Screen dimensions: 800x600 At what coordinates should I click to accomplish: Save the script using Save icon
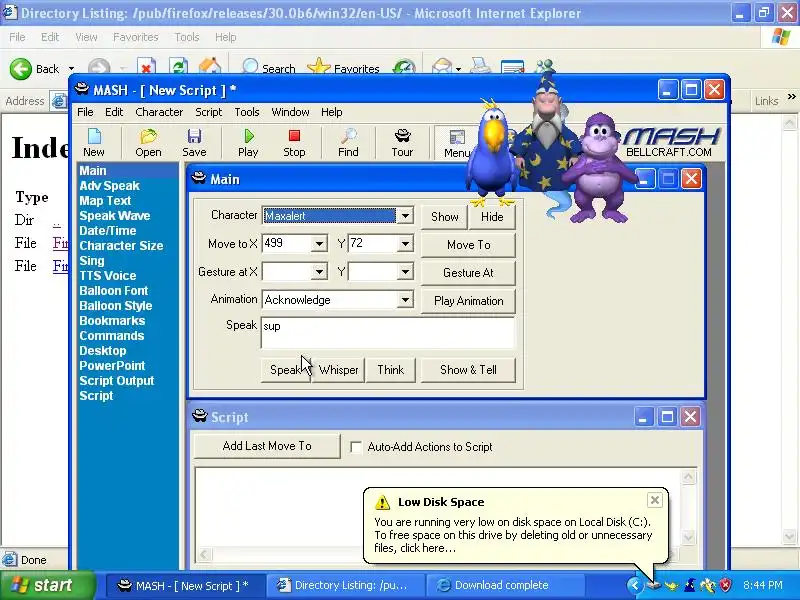coord(194,142)
